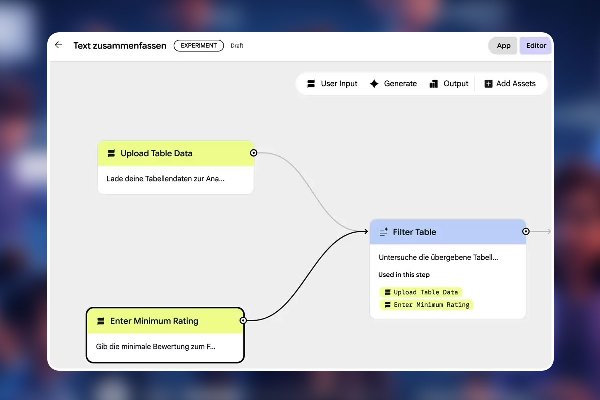Click the 'Used in this step' label
The width and height of the screenshot is (600, 400).
[404, 274]
